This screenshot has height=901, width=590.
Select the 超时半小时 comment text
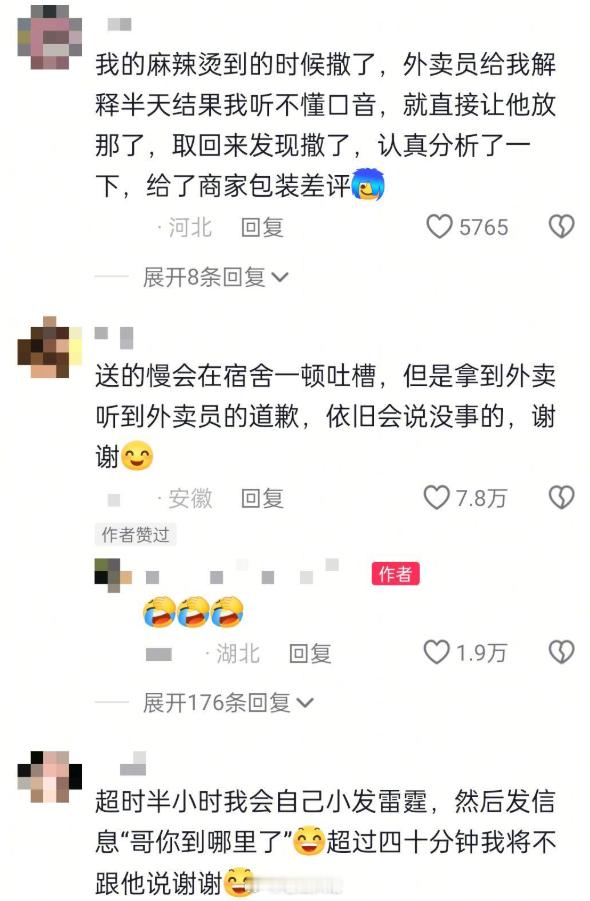(326, 843)
